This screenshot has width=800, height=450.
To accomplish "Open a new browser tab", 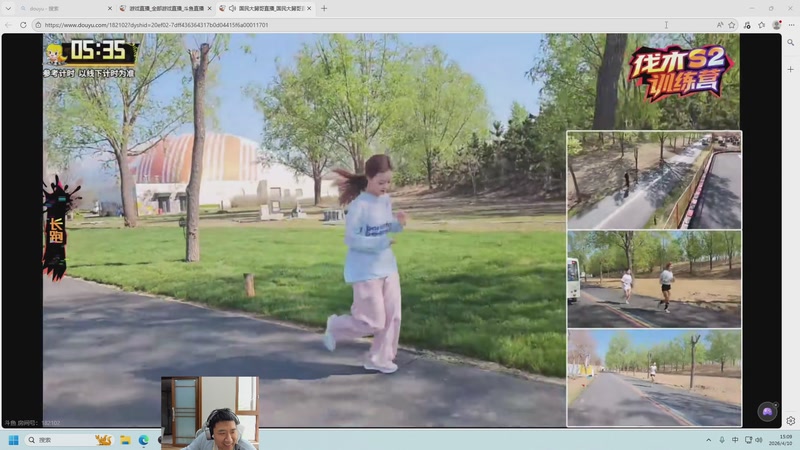I will (324, 8).
